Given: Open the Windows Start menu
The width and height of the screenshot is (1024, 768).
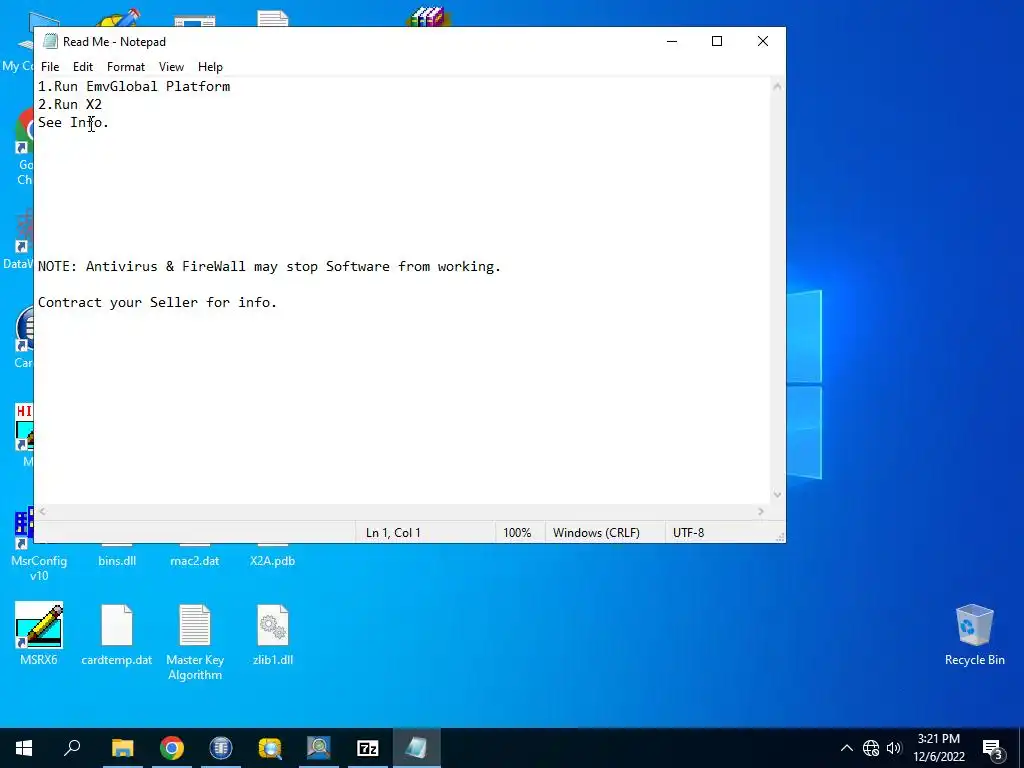Looking at the screenshot, I should (24, 748).
